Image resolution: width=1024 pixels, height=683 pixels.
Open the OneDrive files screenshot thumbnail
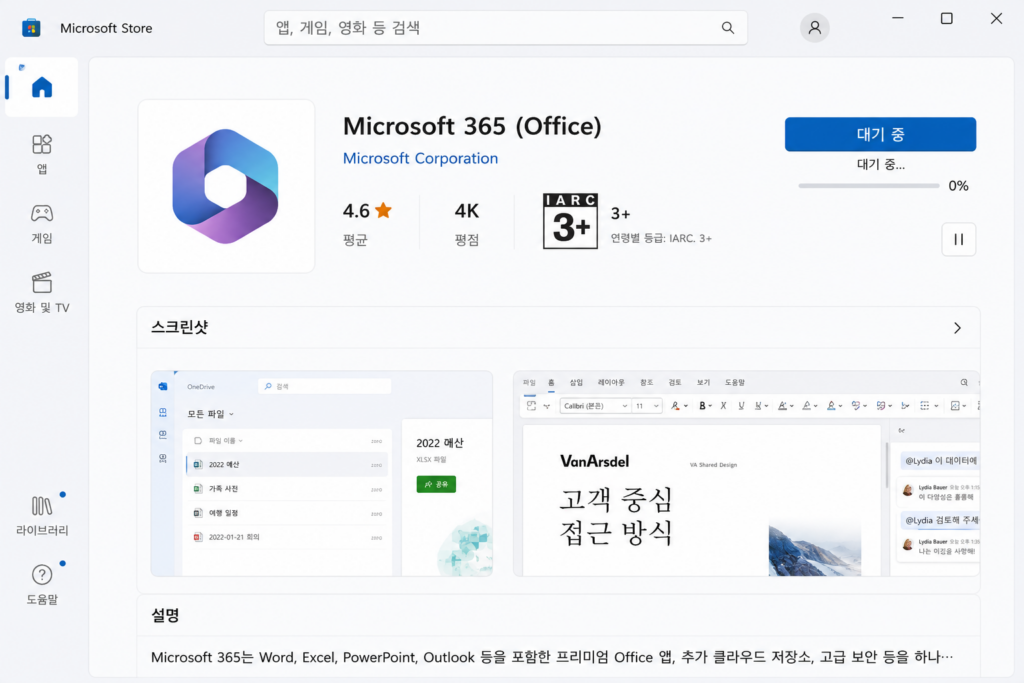coord(322,473)
